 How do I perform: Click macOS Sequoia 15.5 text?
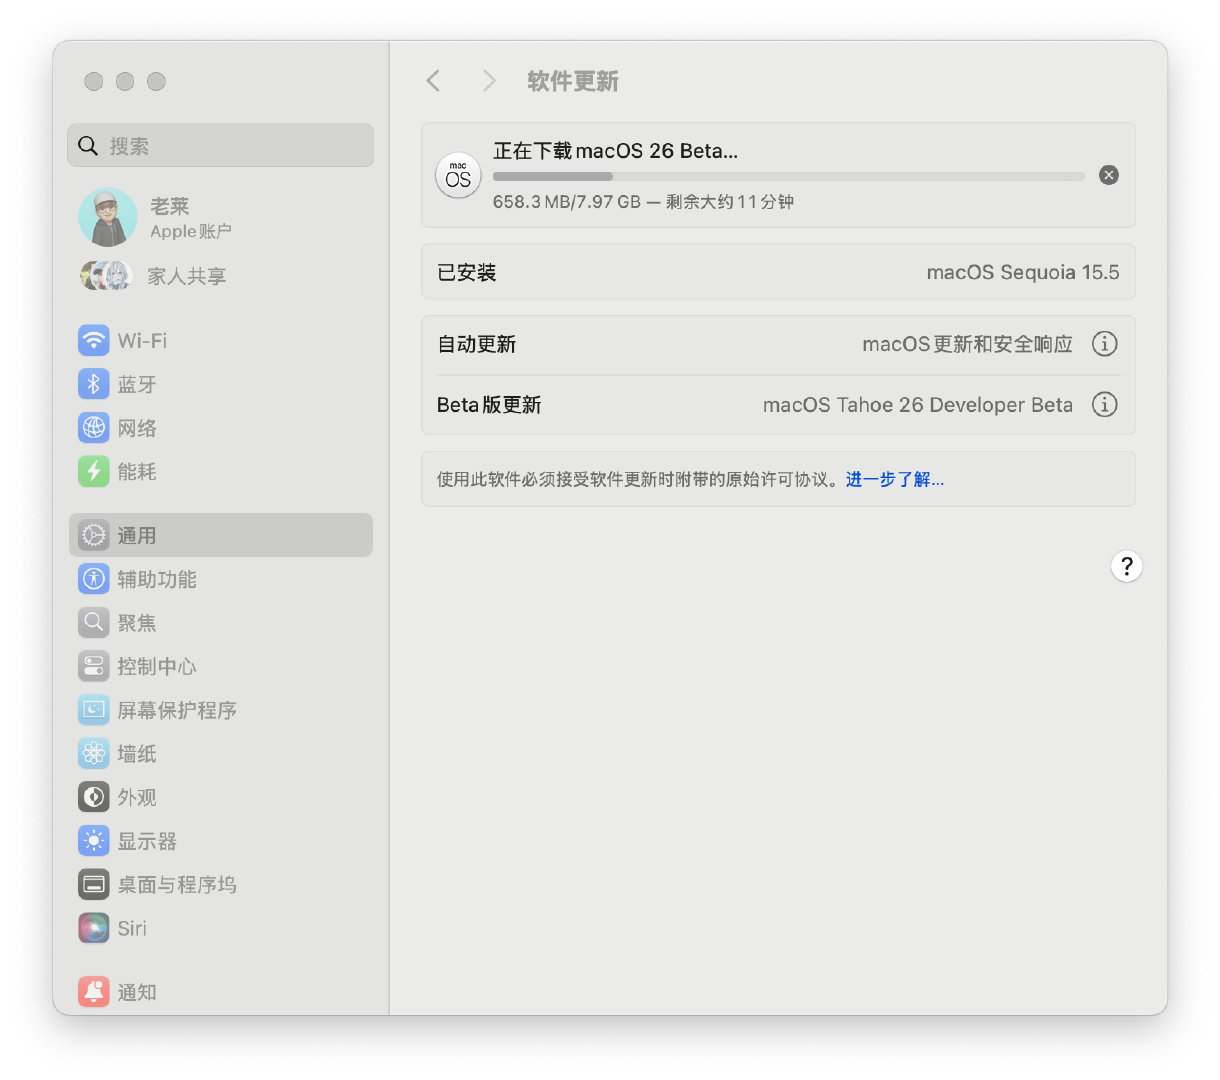pyautogui.click(x=1023, y=272)
